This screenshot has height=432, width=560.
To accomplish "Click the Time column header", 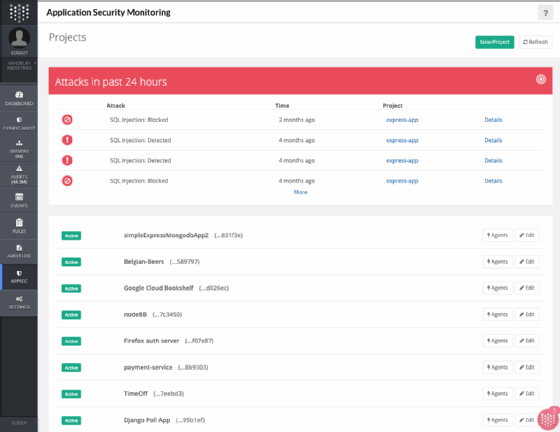I will 282,106.
